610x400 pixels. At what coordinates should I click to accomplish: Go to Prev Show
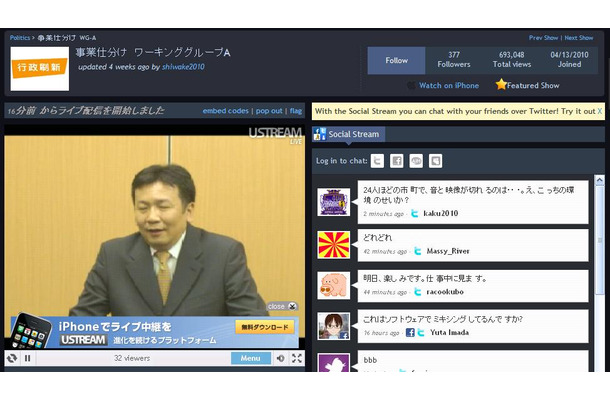coord(543,38)
